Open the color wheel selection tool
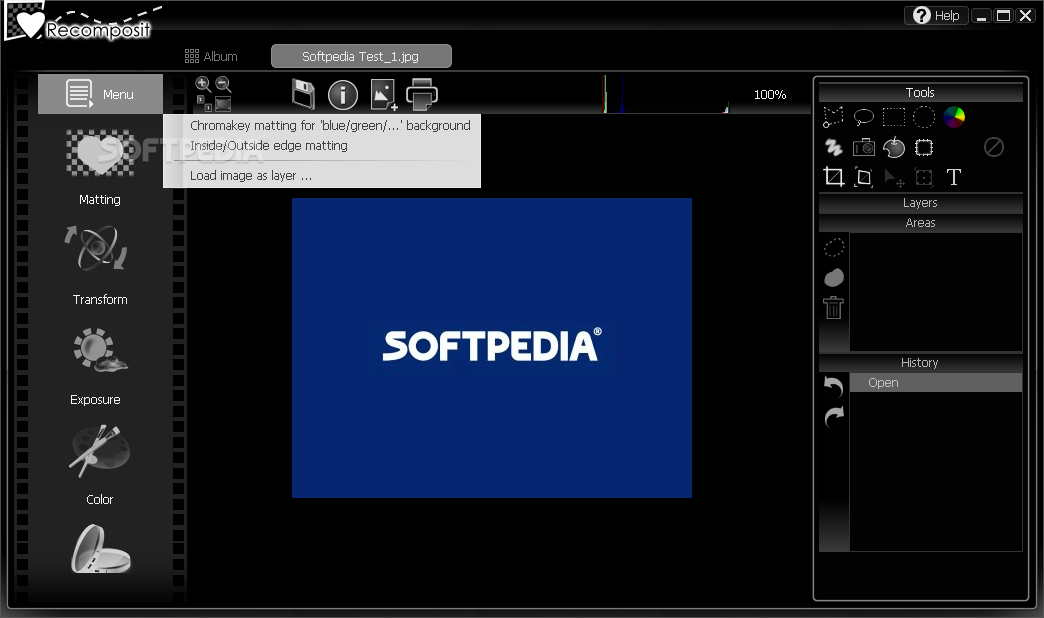Viewport: 1044px width, 618px height. pyautogui.click(x=954, y=117)
